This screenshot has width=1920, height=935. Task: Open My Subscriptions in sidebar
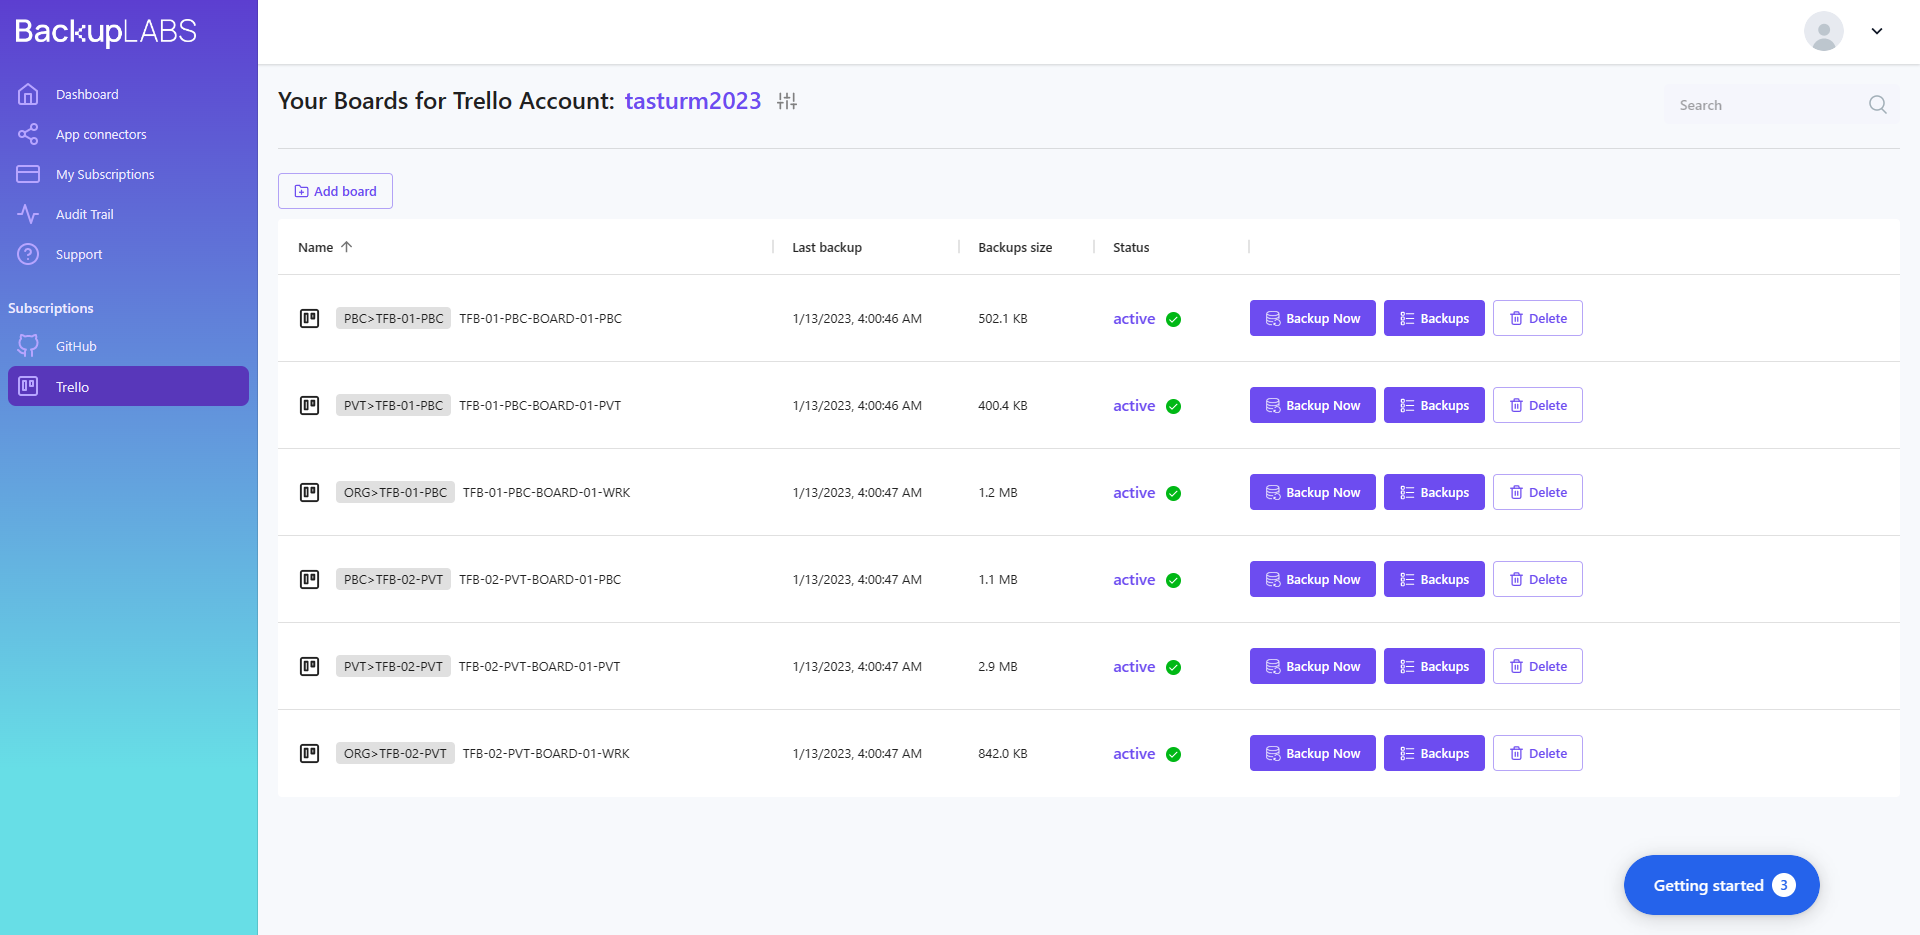click(105, 174)
